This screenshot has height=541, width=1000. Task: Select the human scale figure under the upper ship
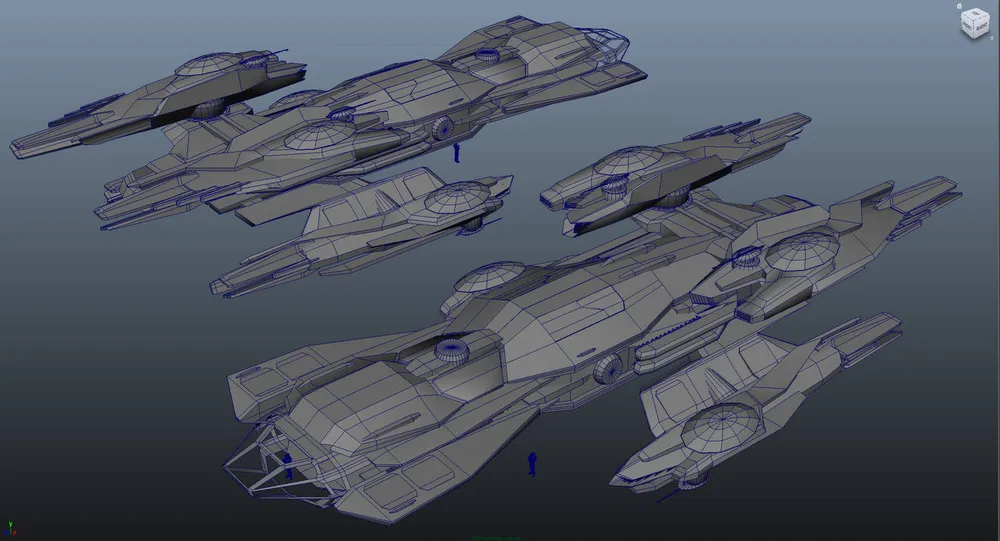(457, 152)
